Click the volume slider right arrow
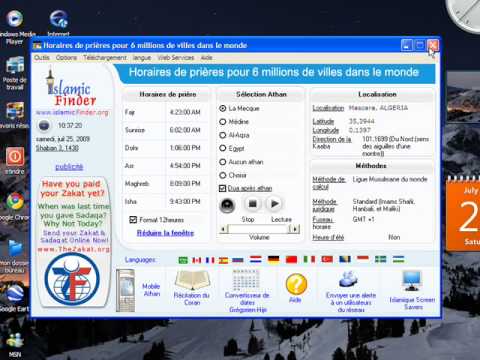 (x=294, y=229)
